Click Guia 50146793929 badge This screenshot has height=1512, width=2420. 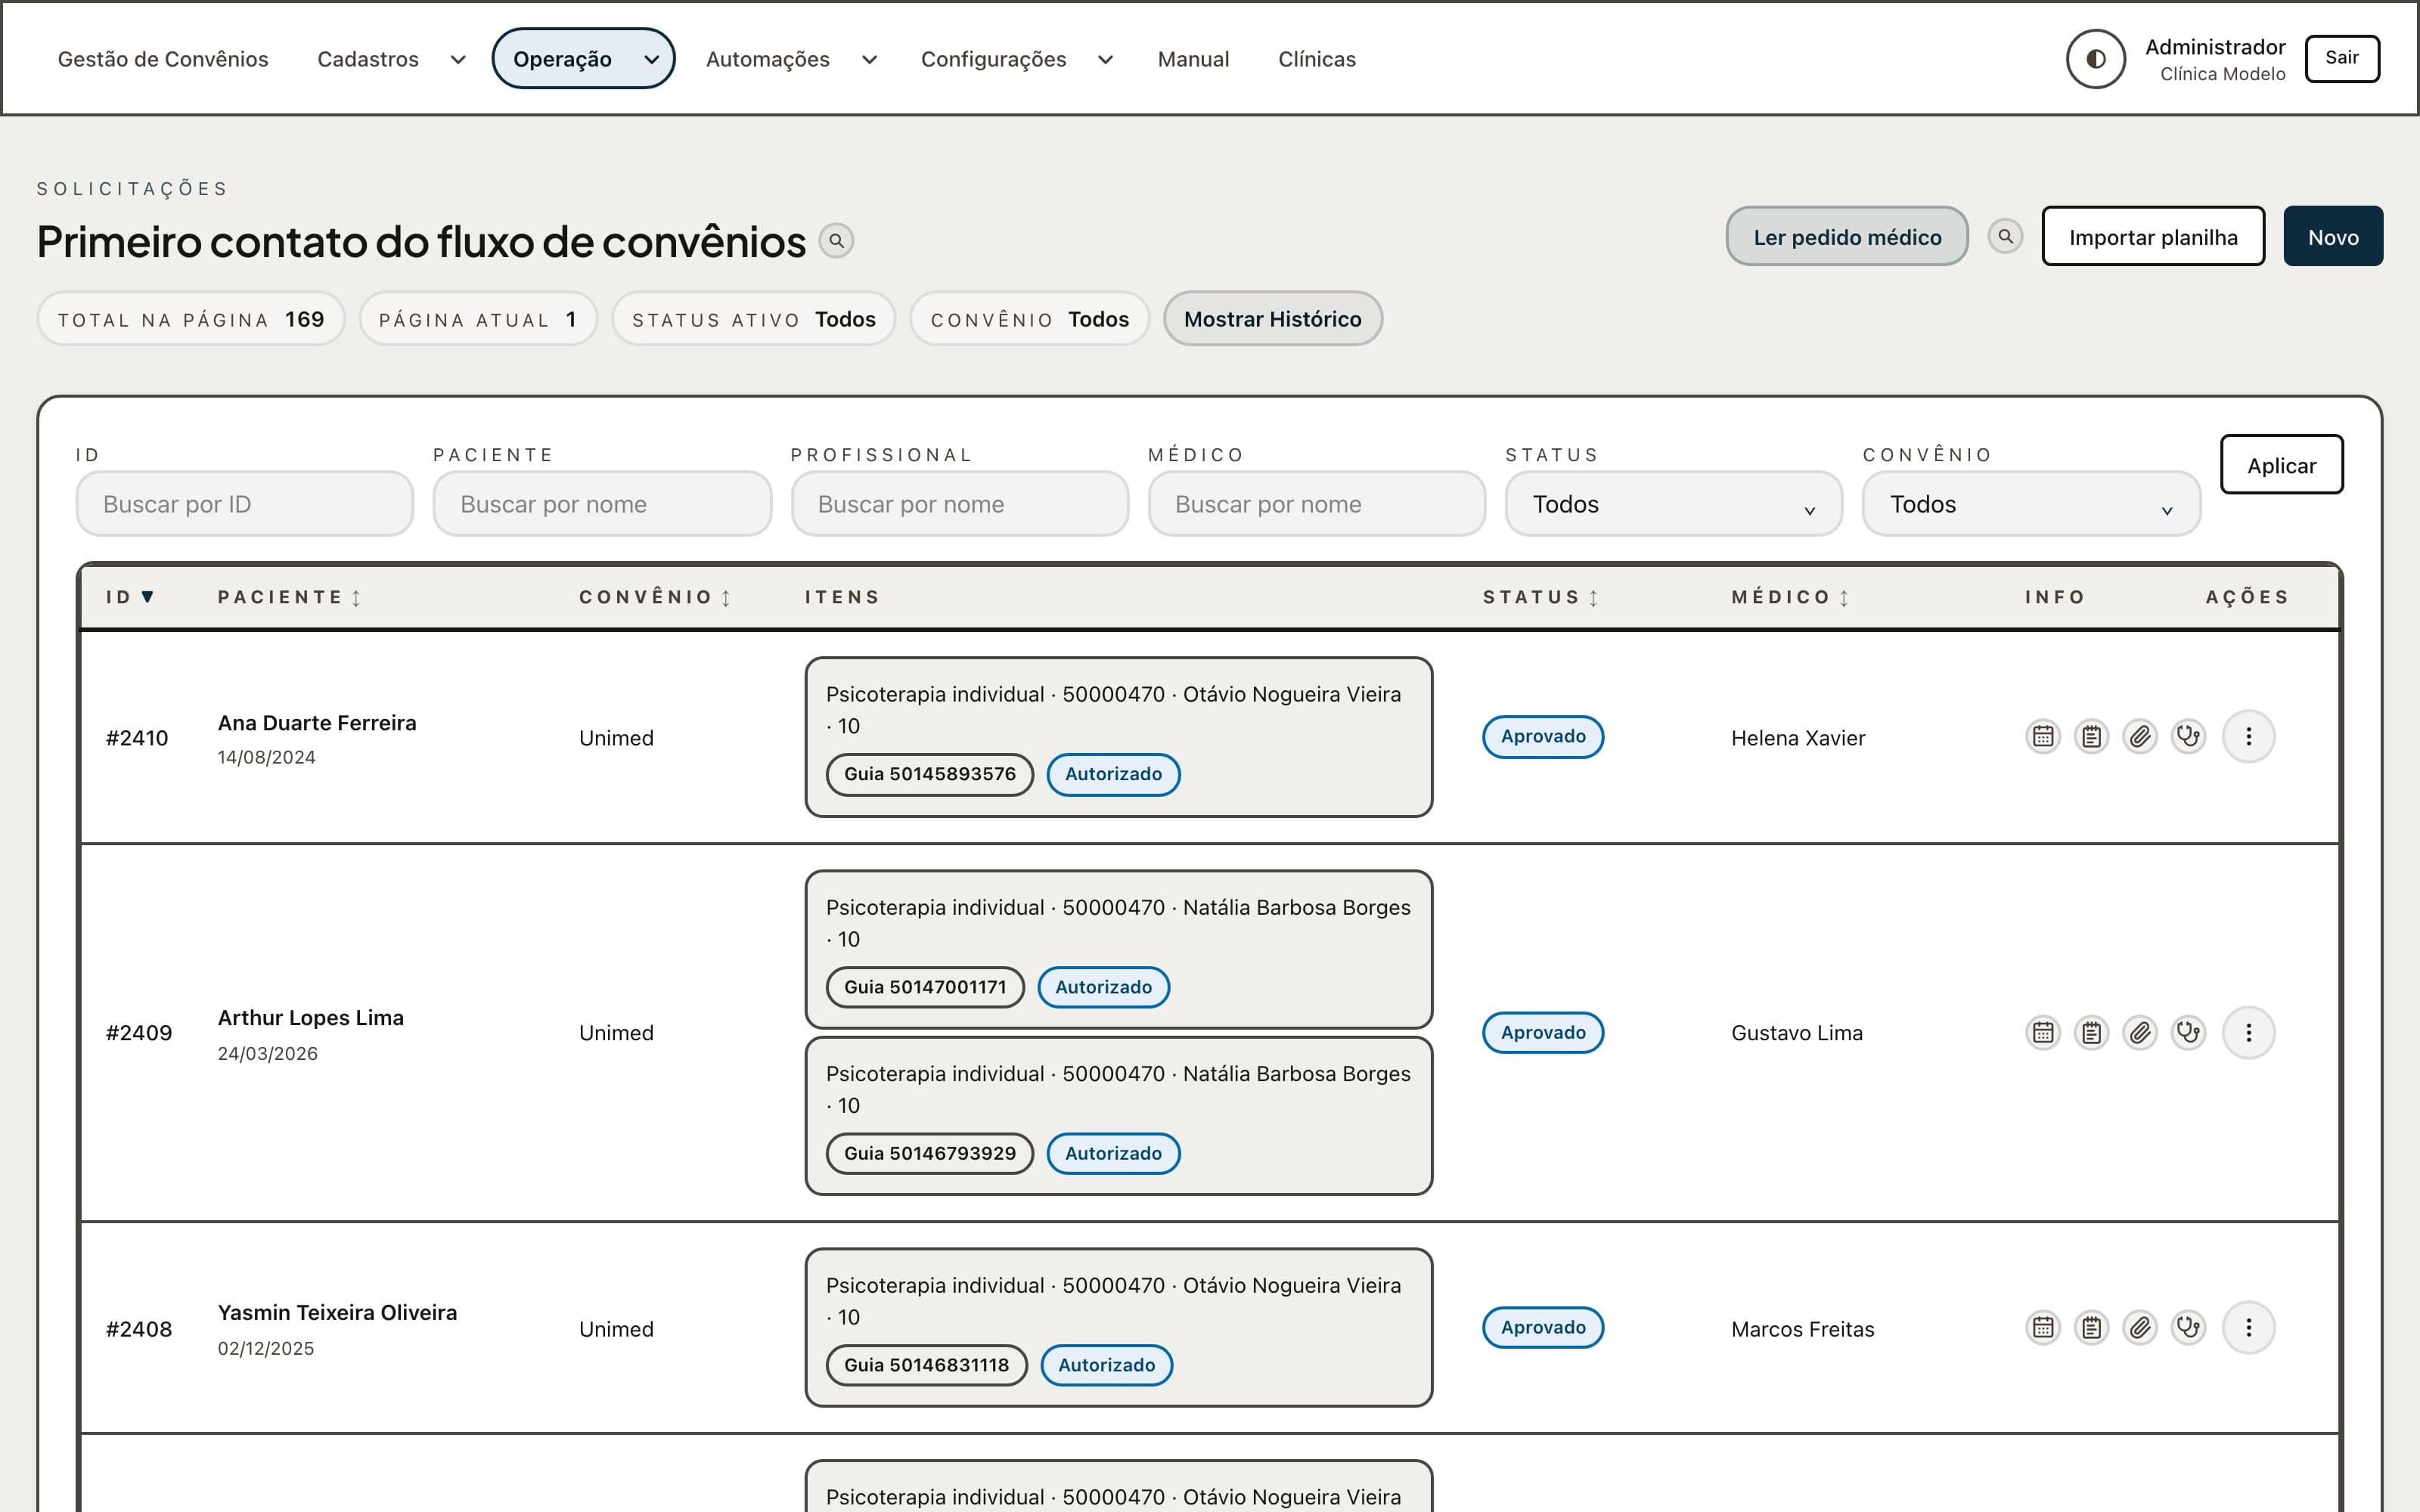(x=929, y=1153)
